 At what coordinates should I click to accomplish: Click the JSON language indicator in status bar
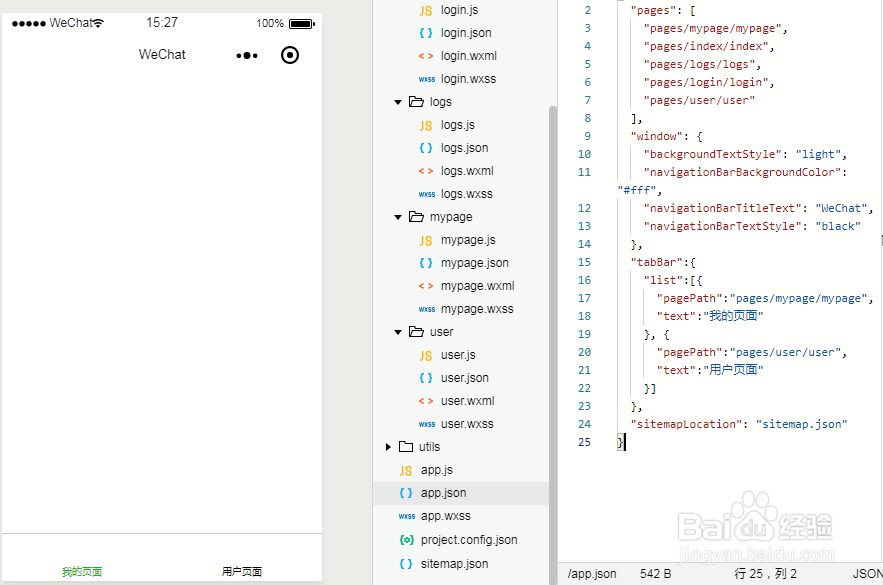(867, 574)
